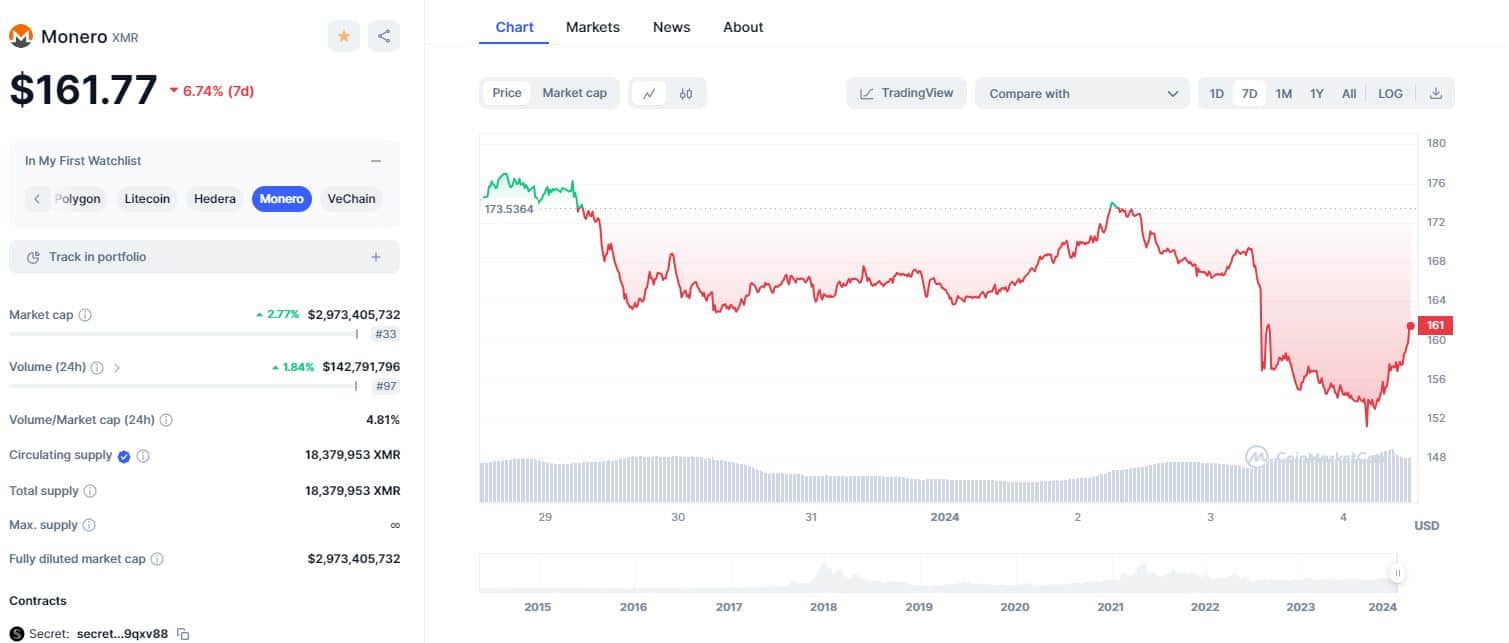The width and height of the screenshot is (1509, 643).
Task: Click the verified badge by Circulating supply
Action: (x=124, y=456)
